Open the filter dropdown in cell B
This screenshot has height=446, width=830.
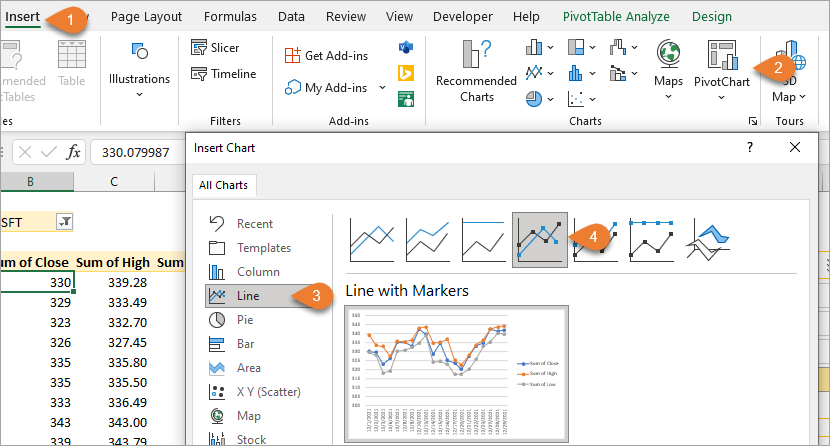click(x=65, y=222)
